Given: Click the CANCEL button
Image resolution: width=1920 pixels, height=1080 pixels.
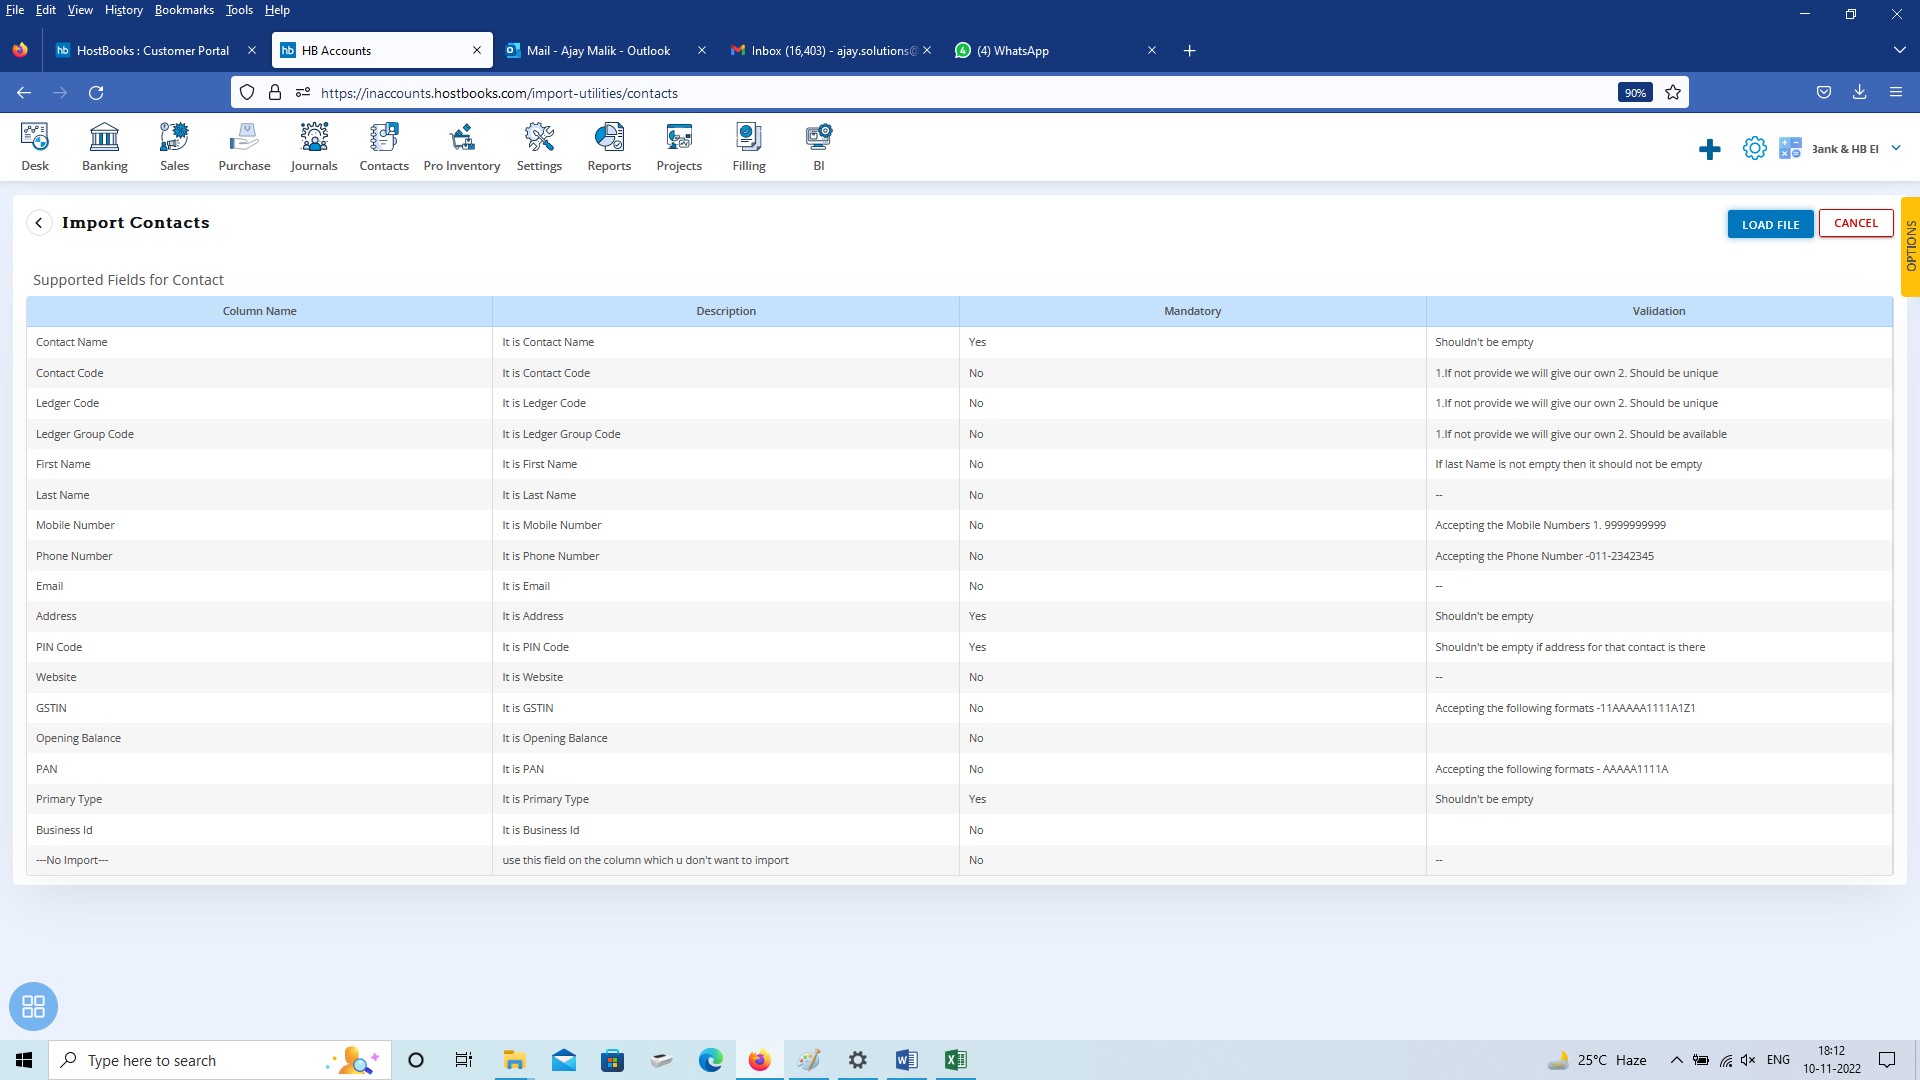Looking at the screenshot, I should click(x=1855, y=222).
